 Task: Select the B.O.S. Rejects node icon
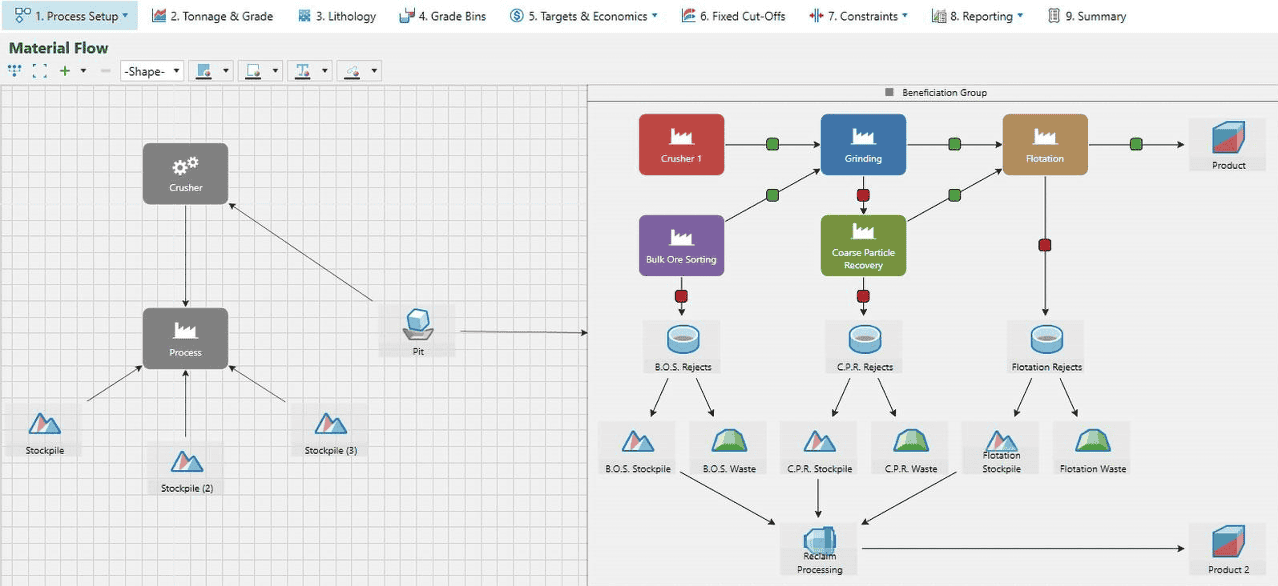681,339
